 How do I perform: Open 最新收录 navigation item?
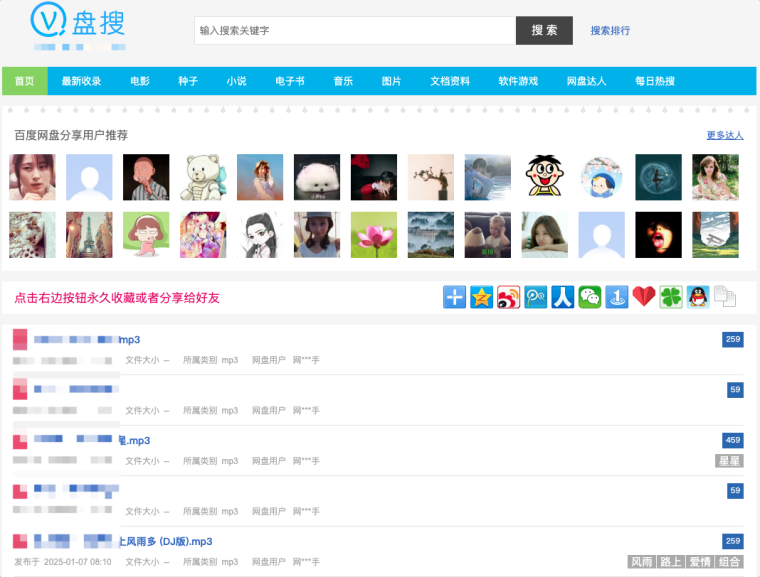[x=81, y=81]
